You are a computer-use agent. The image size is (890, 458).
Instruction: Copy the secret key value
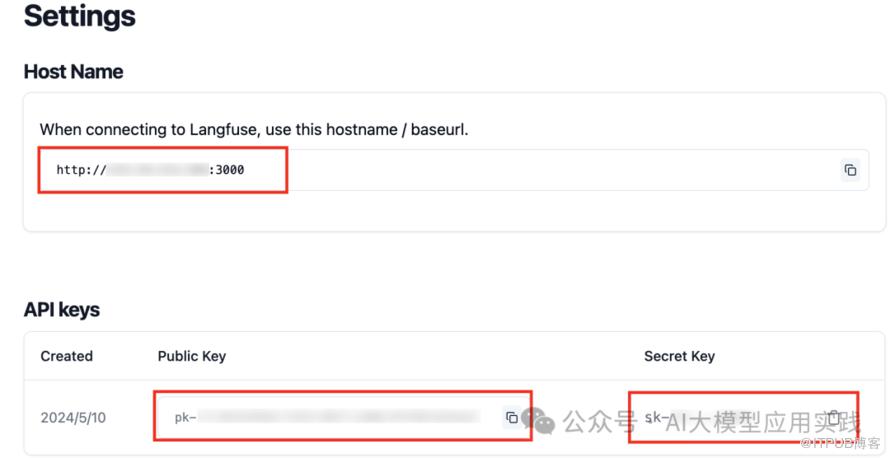833,417
